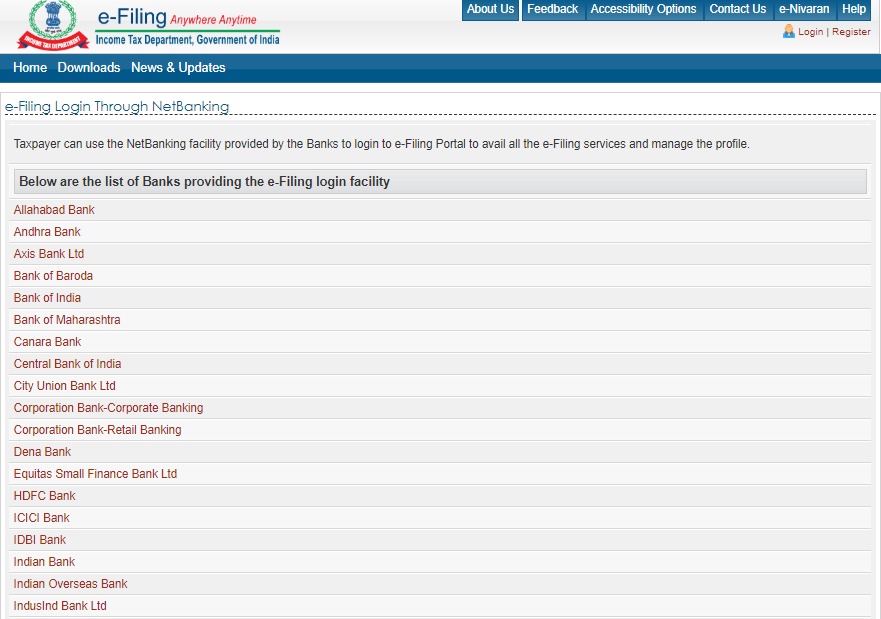Select Central Bank of India
The image size is (881, 619).
(x=67, y=363)
